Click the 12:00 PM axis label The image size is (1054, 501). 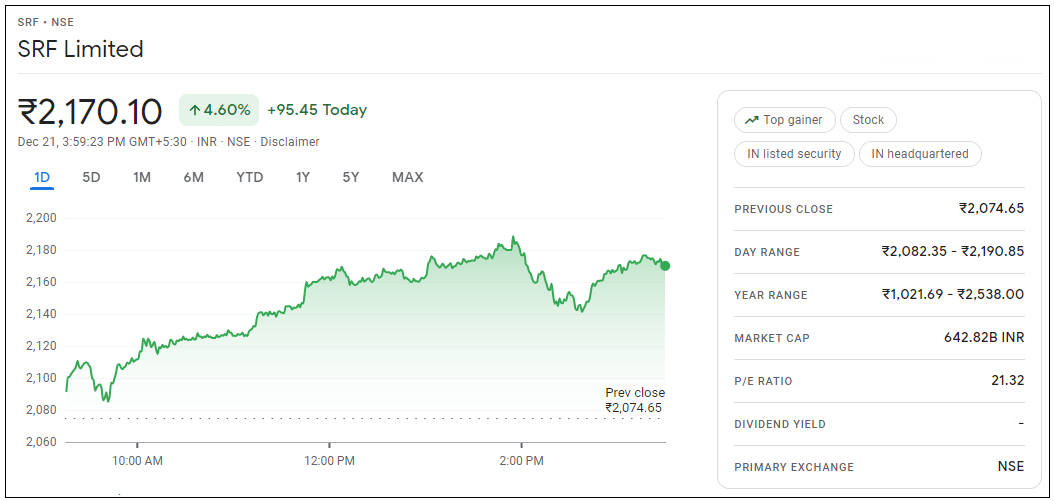click(329, 462)
